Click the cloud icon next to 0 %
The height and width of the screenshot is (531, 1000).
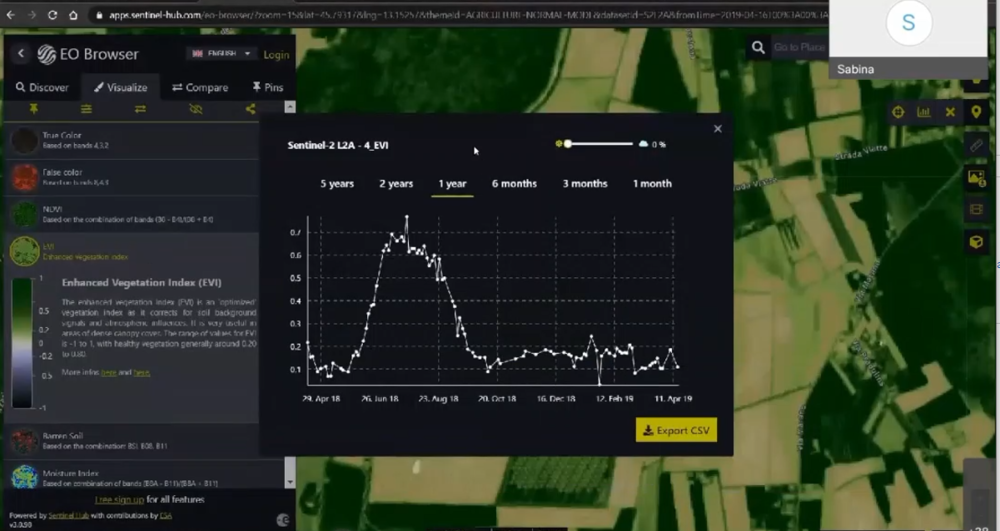point(643,144)
